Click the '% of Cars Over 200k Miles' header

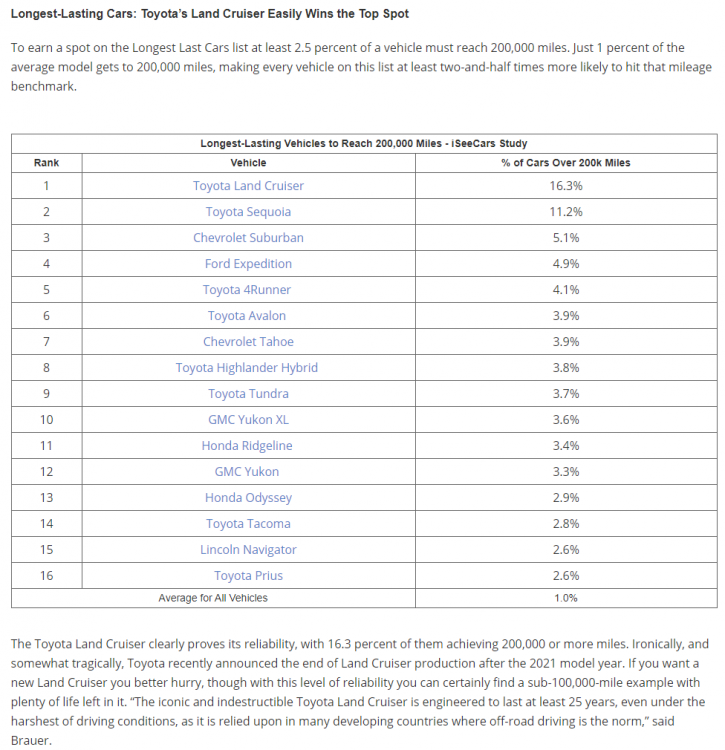[x=565, y=162]
